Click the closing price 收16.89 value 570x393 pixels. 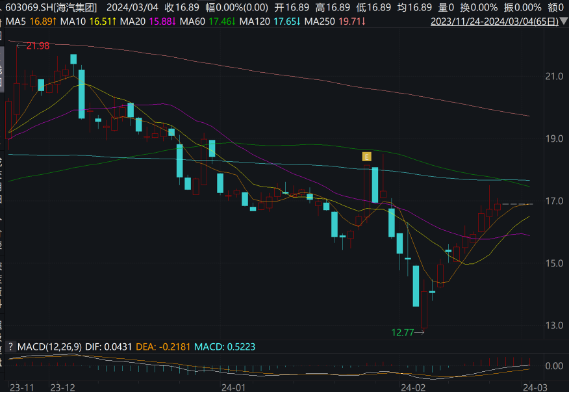(182, 7)
